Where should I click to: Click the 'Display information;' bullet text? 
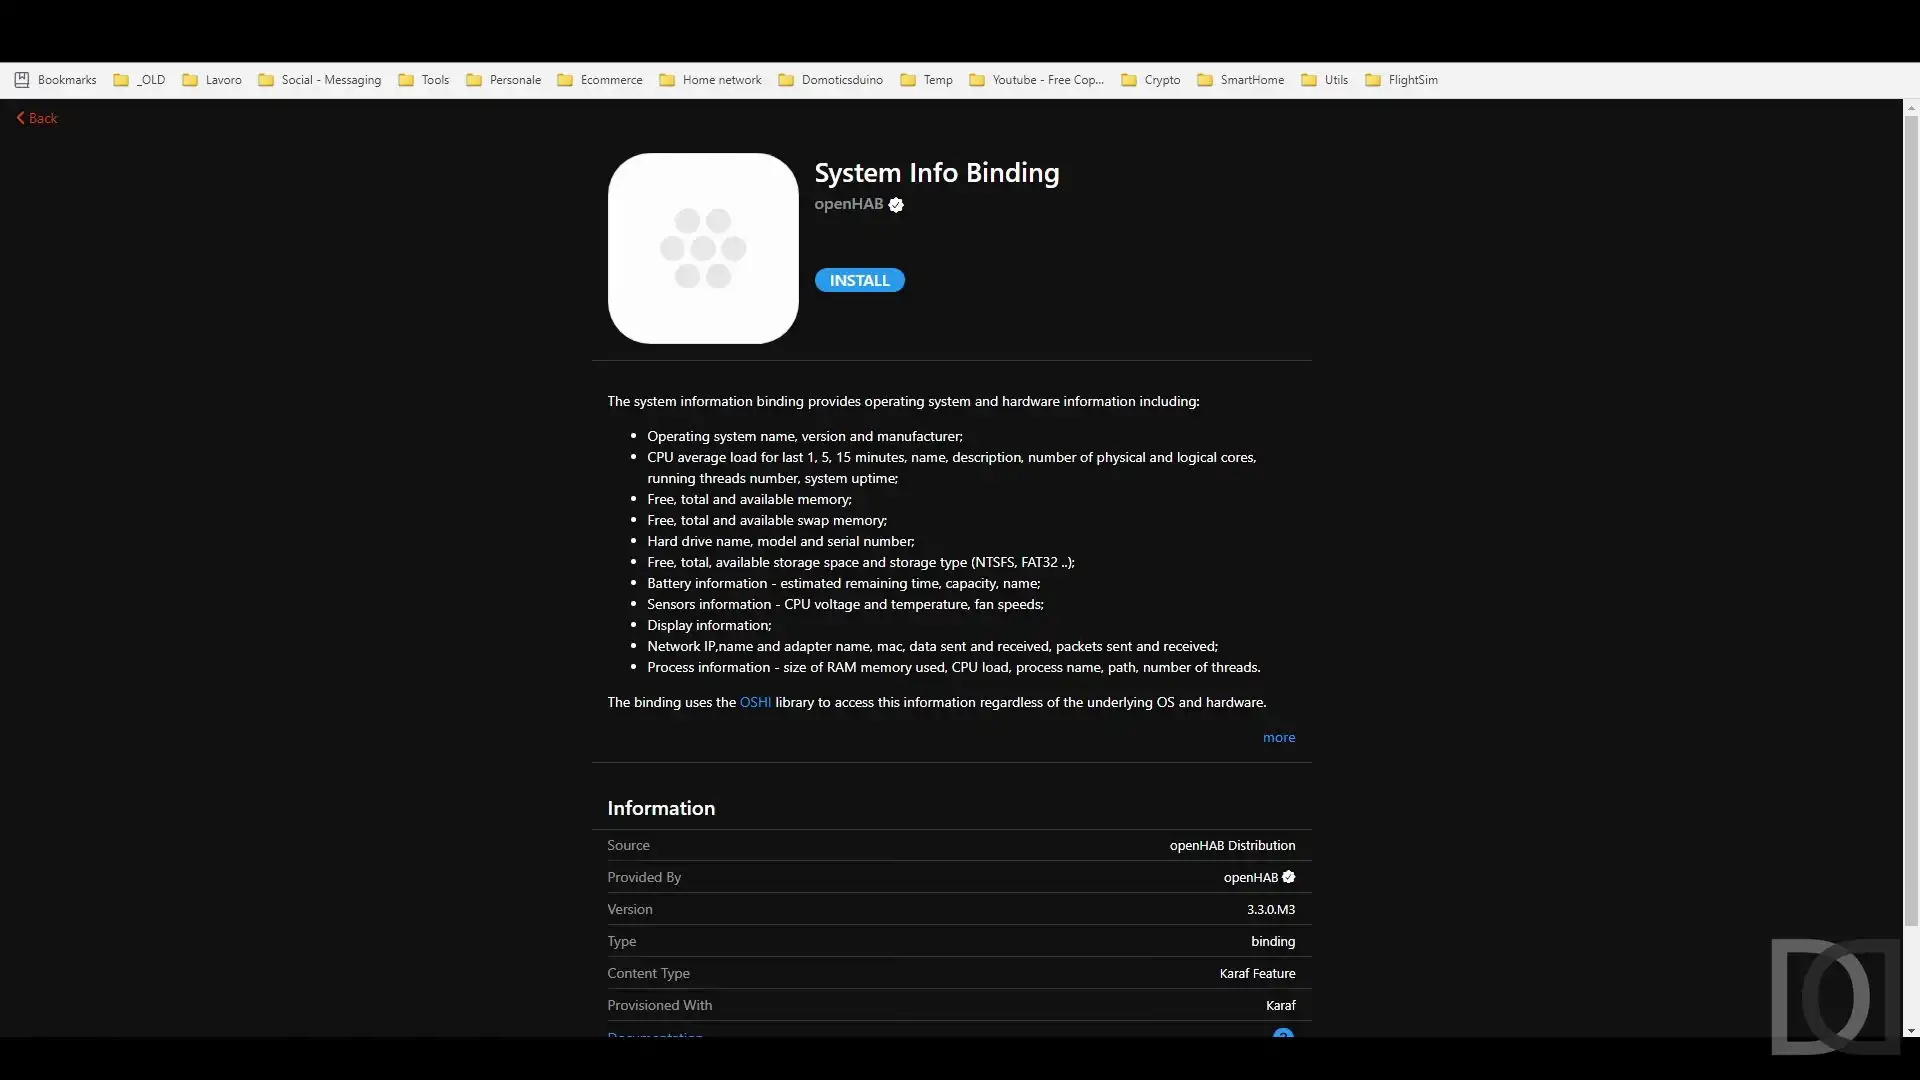(709, 625)
